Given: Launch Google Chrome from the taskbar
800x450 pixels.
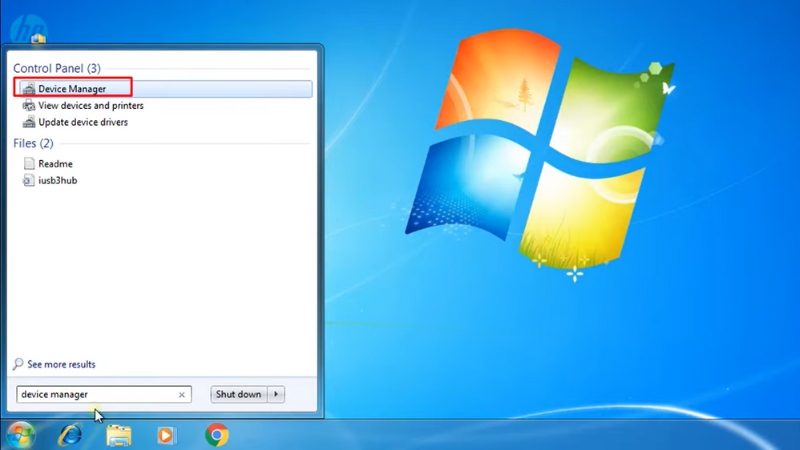Looking at the screenshot, I should click(216, 435).
